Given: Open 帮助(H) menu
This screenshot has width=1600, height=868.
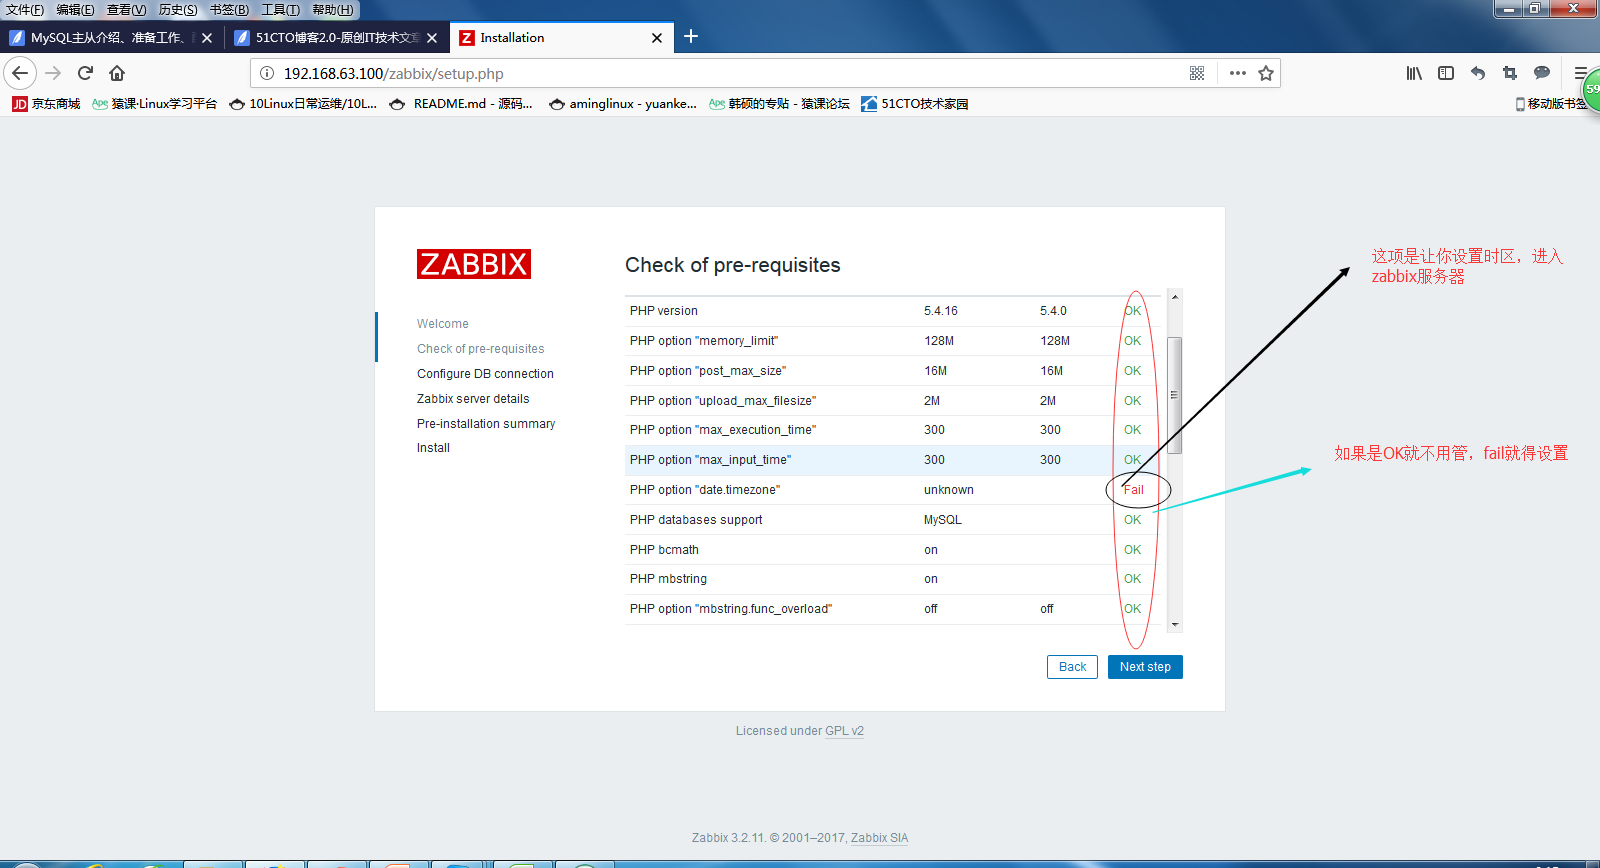Looking at the screenshot, I should (x=333, y=10).
